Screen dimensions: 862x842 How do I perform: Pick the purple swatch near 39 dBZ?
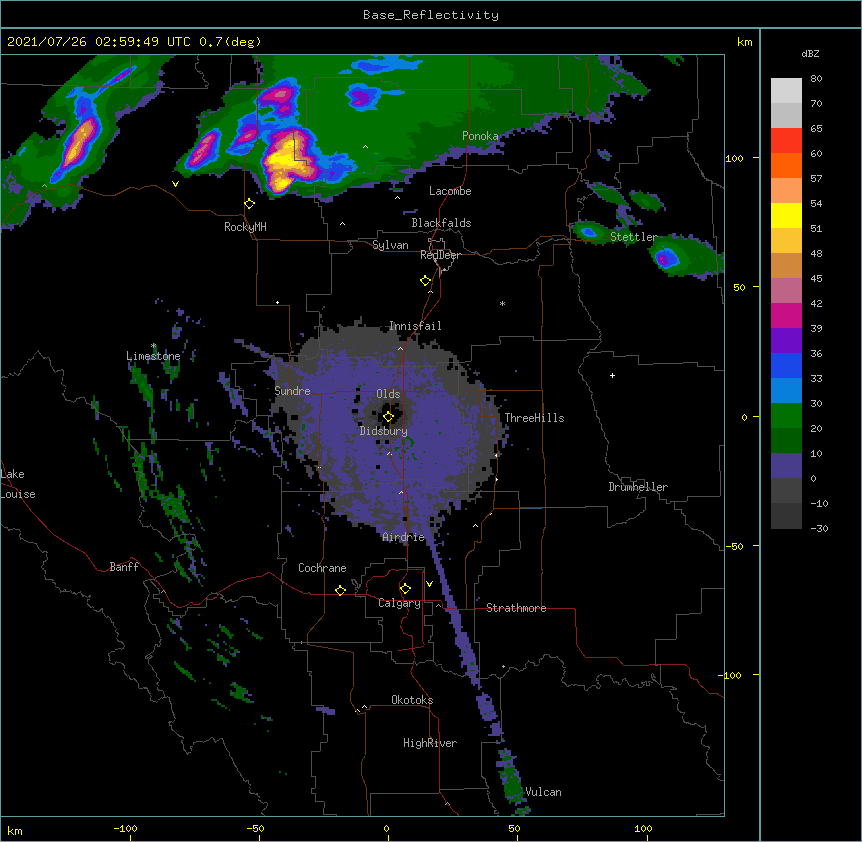pos(786,340)
